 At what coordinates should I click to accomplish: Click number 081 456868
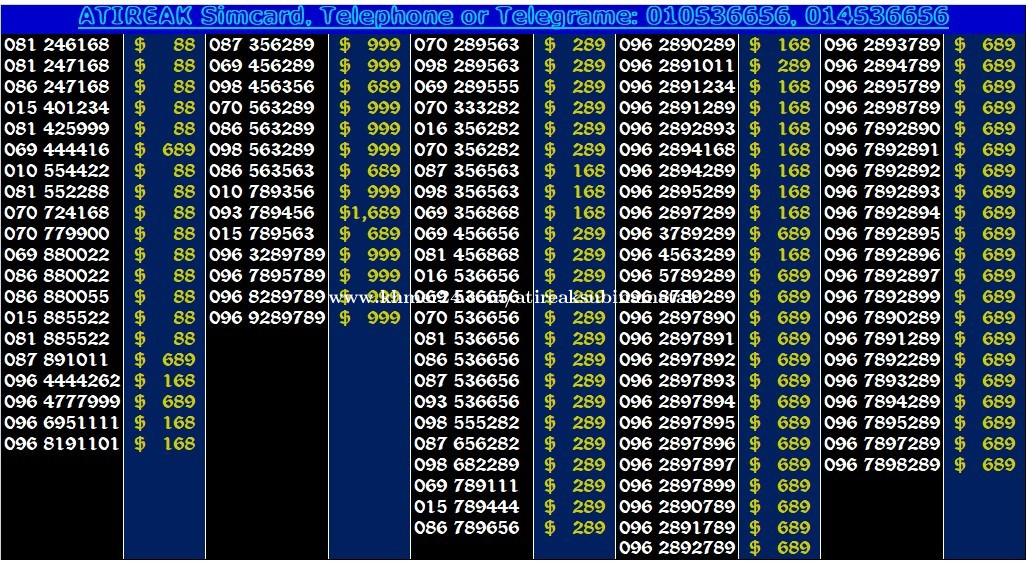467,255
